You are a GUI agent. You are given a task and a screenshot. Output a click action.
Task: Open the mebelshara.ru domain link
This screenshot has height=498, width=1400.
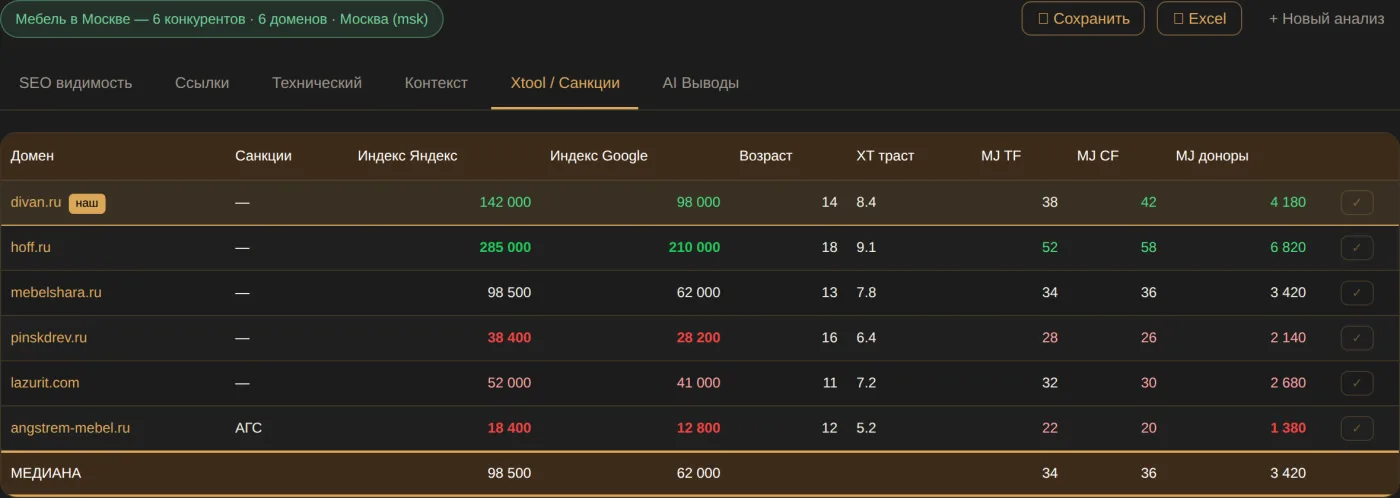[x=56, y=292]
